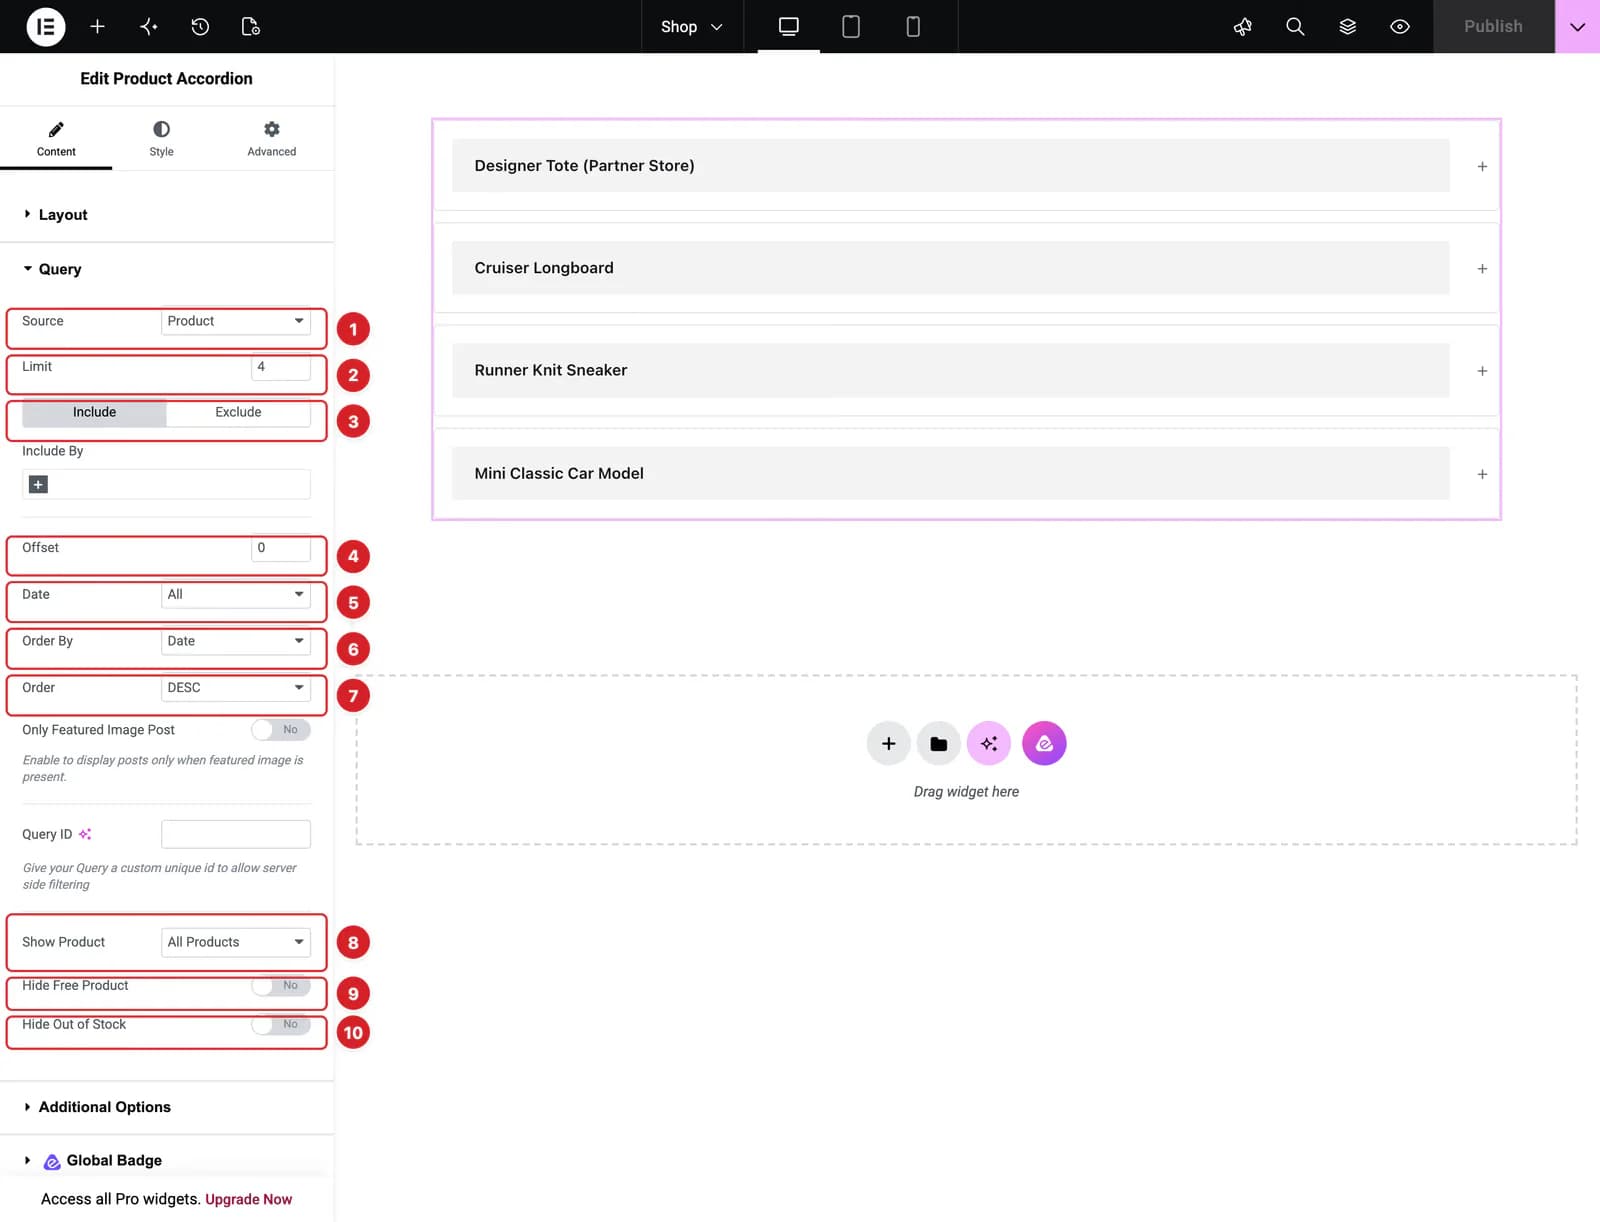Open the Date dropdown set to All
This screenshot has height=1222, width=1600.
(236, 594)
